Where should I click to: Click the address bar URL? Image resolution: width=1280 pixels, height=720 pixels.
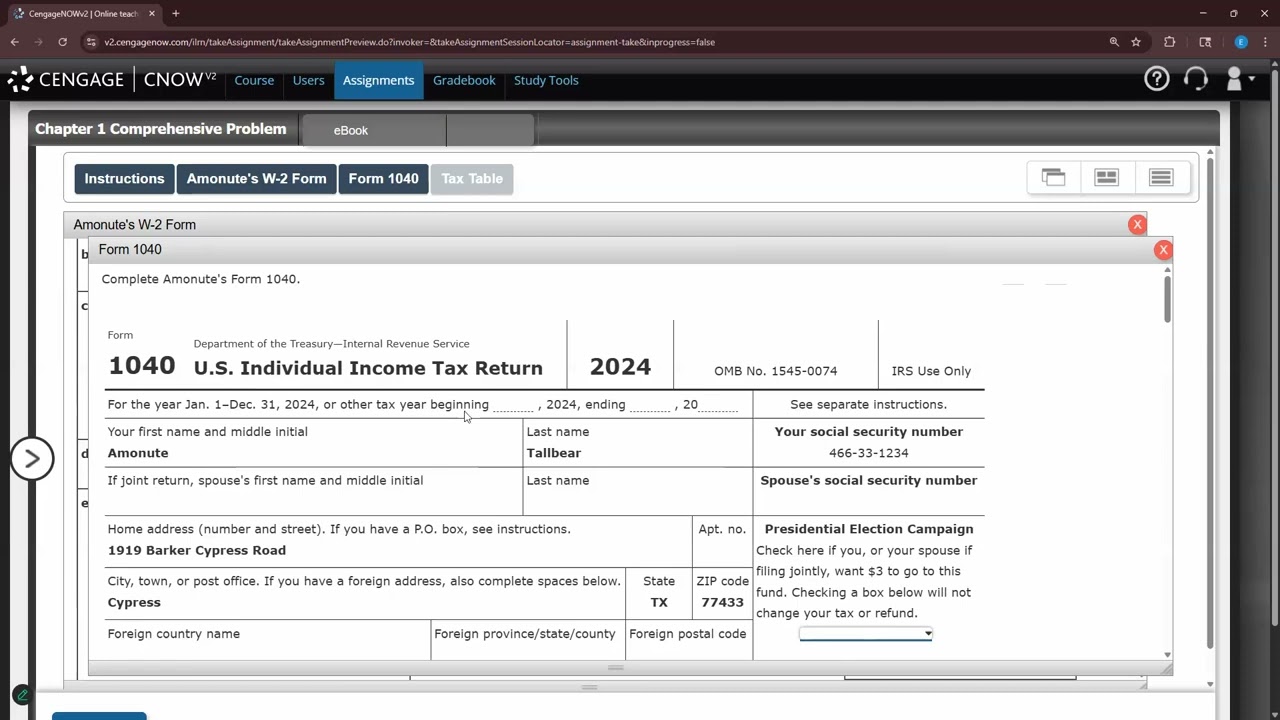(x=409, y=42)
